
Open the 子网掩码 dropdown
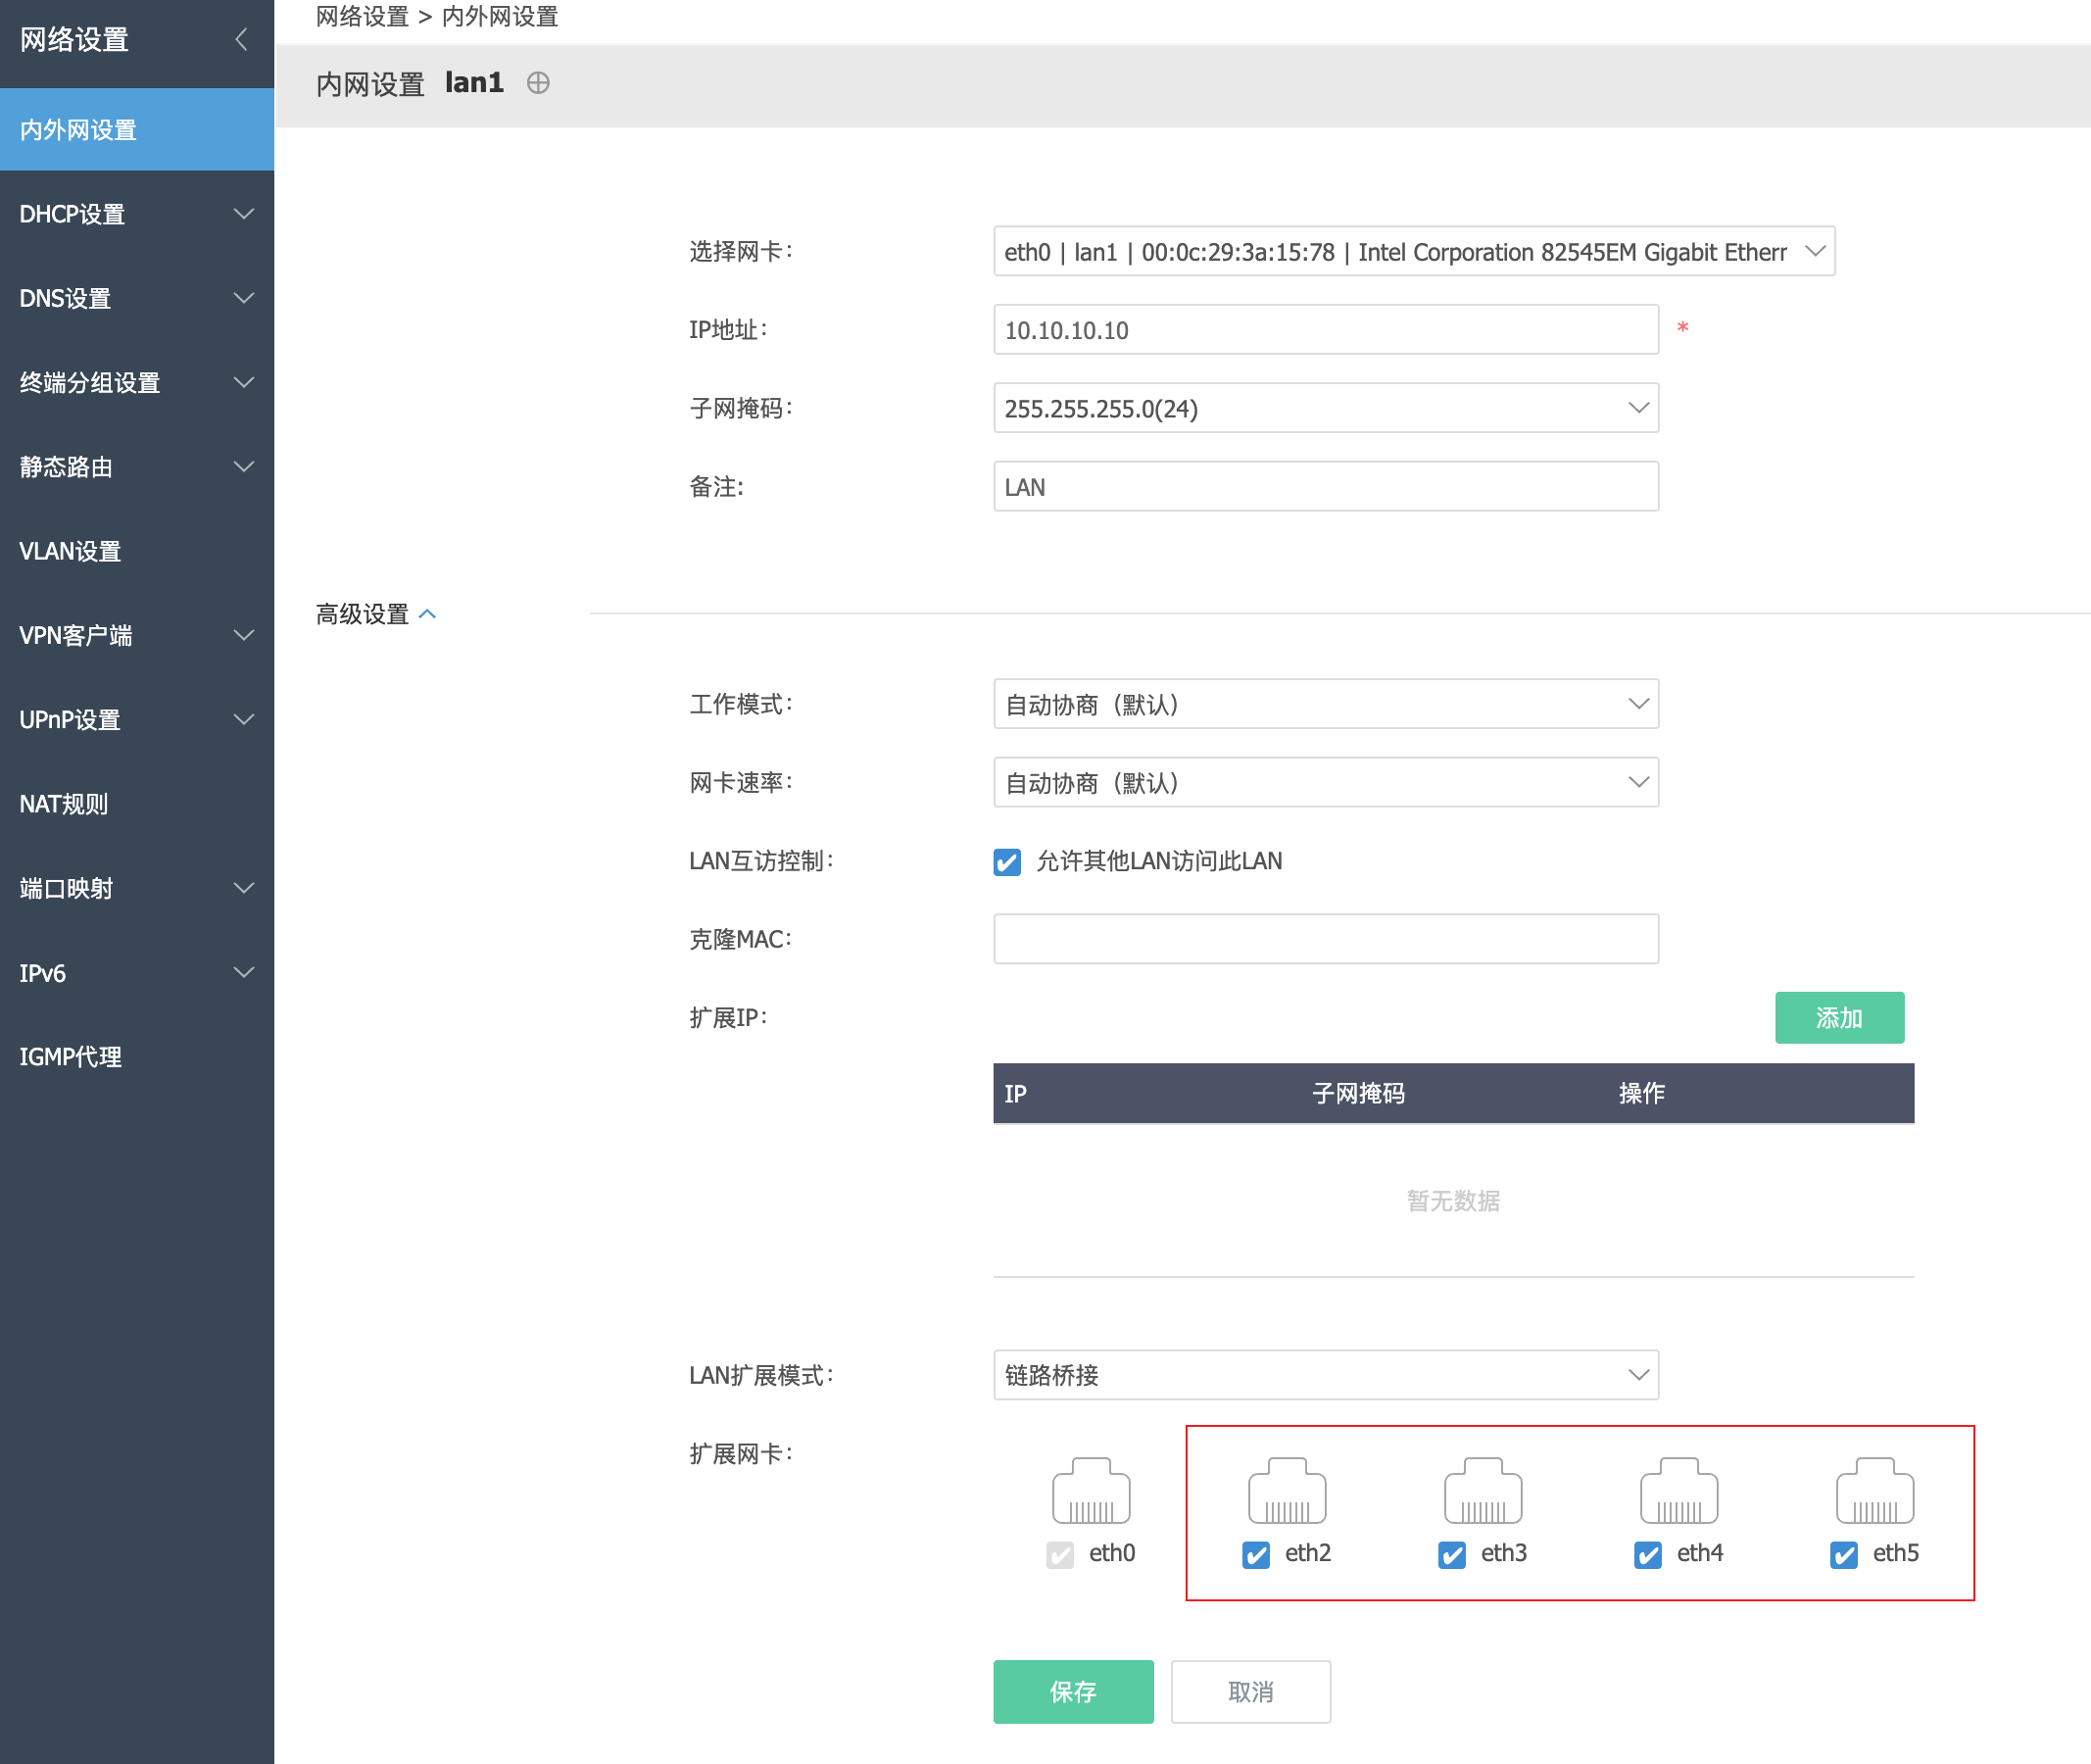(1325, 409)
